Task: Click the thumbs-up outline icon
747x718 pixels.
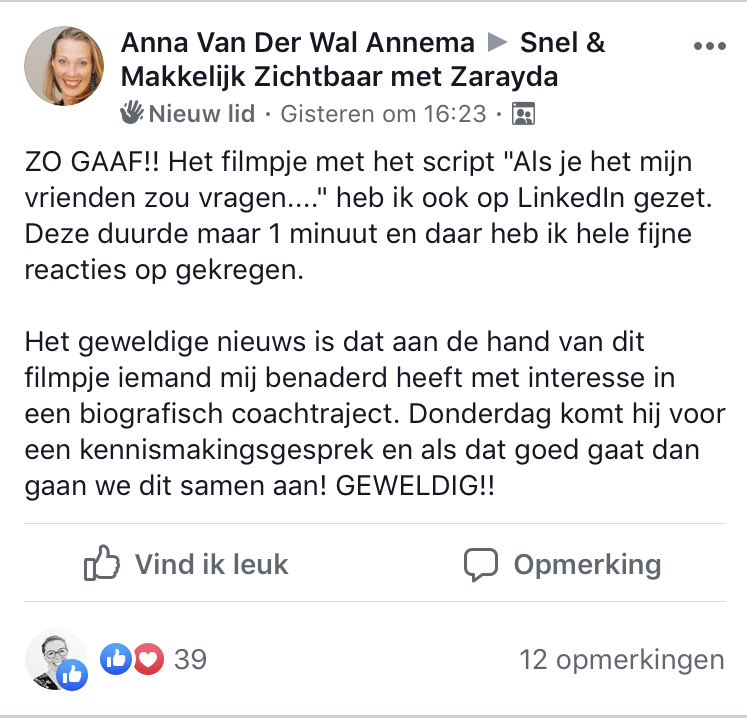Action: [x=103, y=564]
